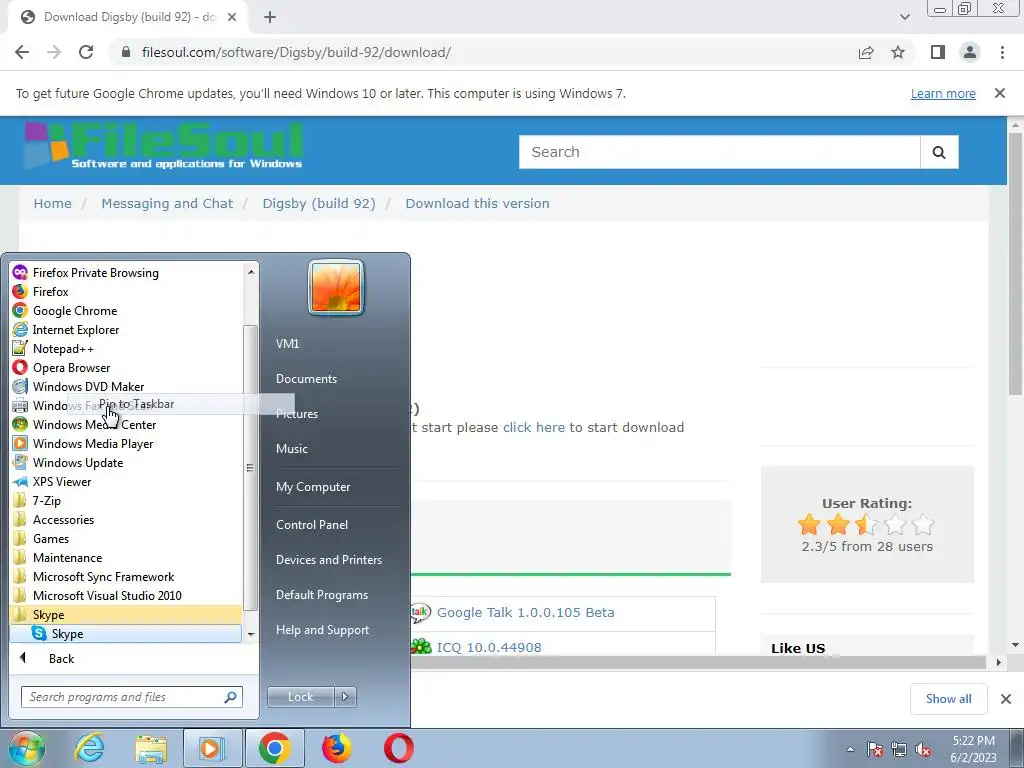Viewport: 1024px width, 768px height.
Task: Click Show all downloads button
Action: [x=948, y=699]
